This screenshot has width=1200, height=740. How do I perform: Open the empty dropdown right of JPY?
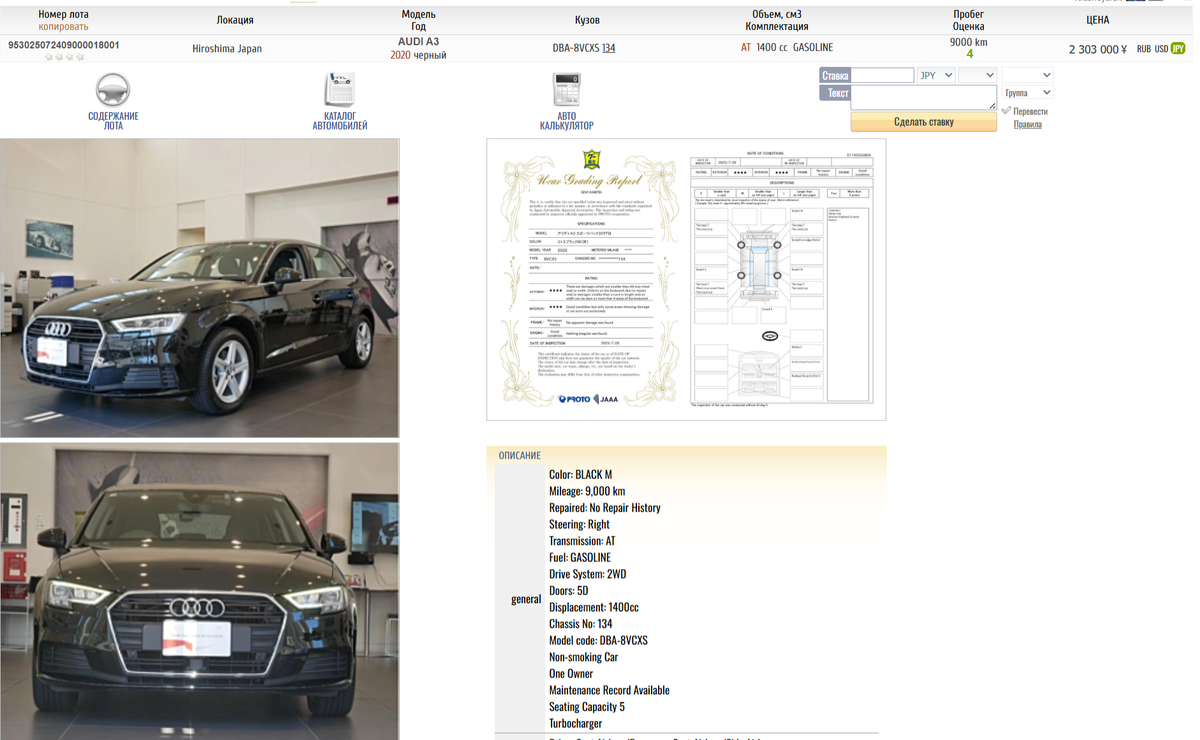click(x=977, y=75)
